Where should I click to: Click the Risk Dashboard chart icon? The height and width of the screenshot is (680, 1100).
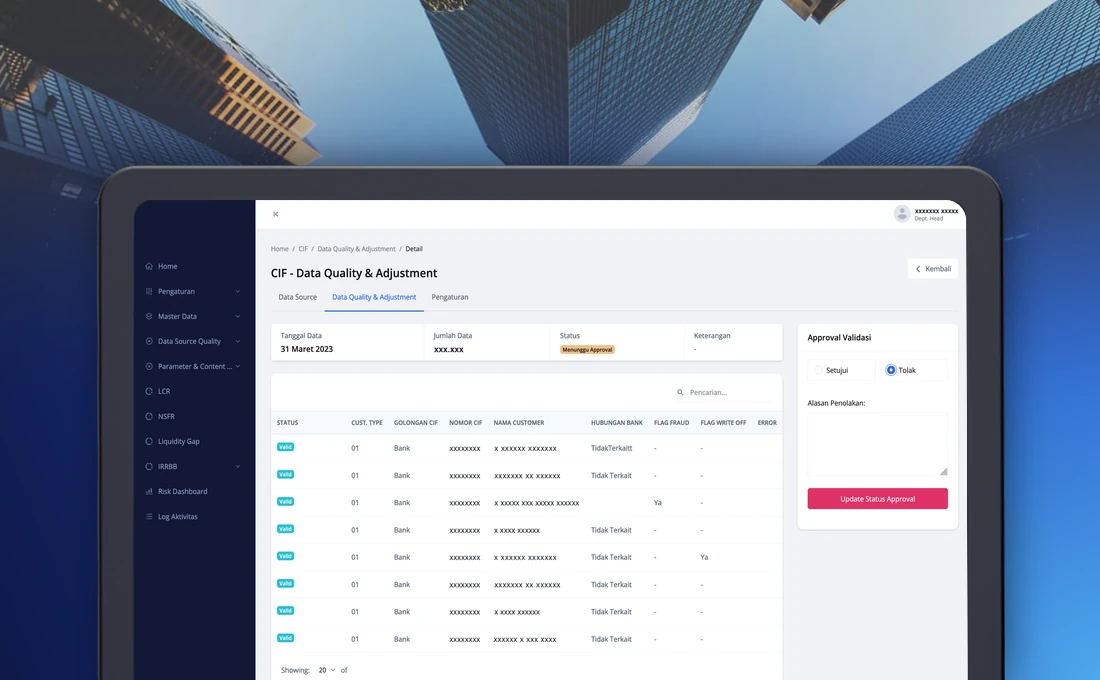(x=149, y=491)
